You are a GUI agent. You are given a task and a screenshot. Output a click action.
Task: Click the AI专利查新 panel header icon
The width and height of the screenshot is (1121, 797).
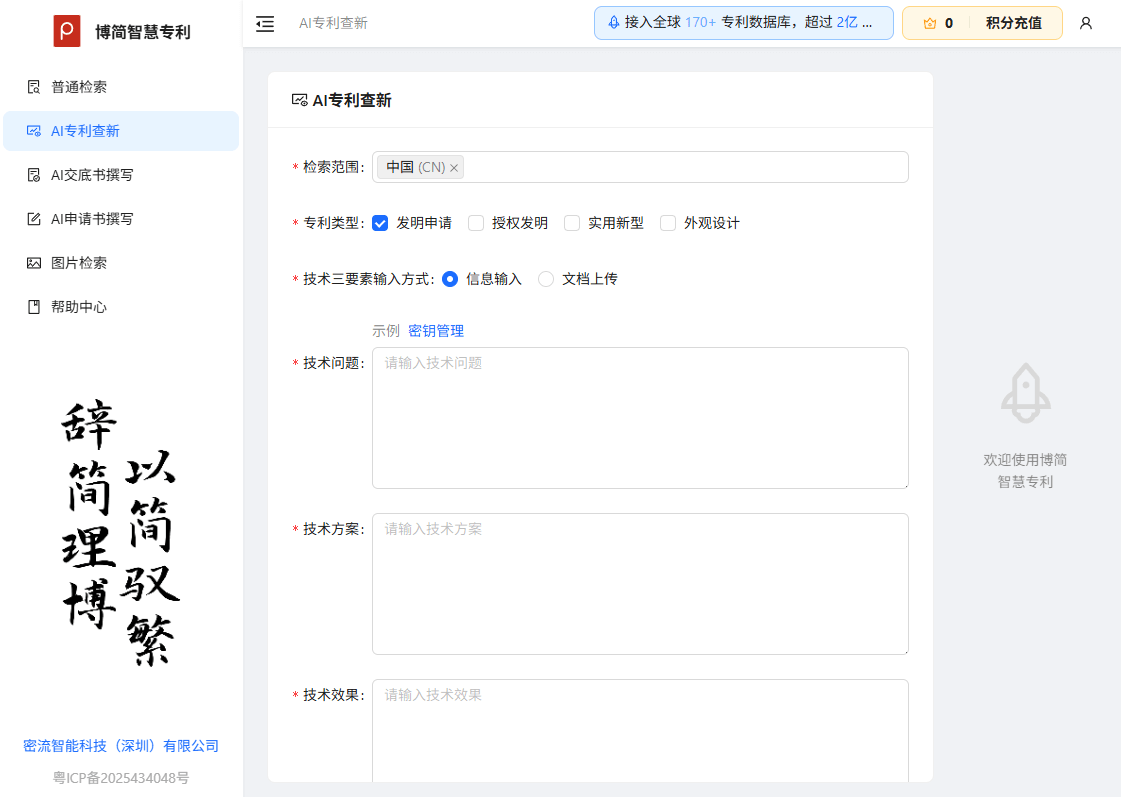(x=300, y=100)
